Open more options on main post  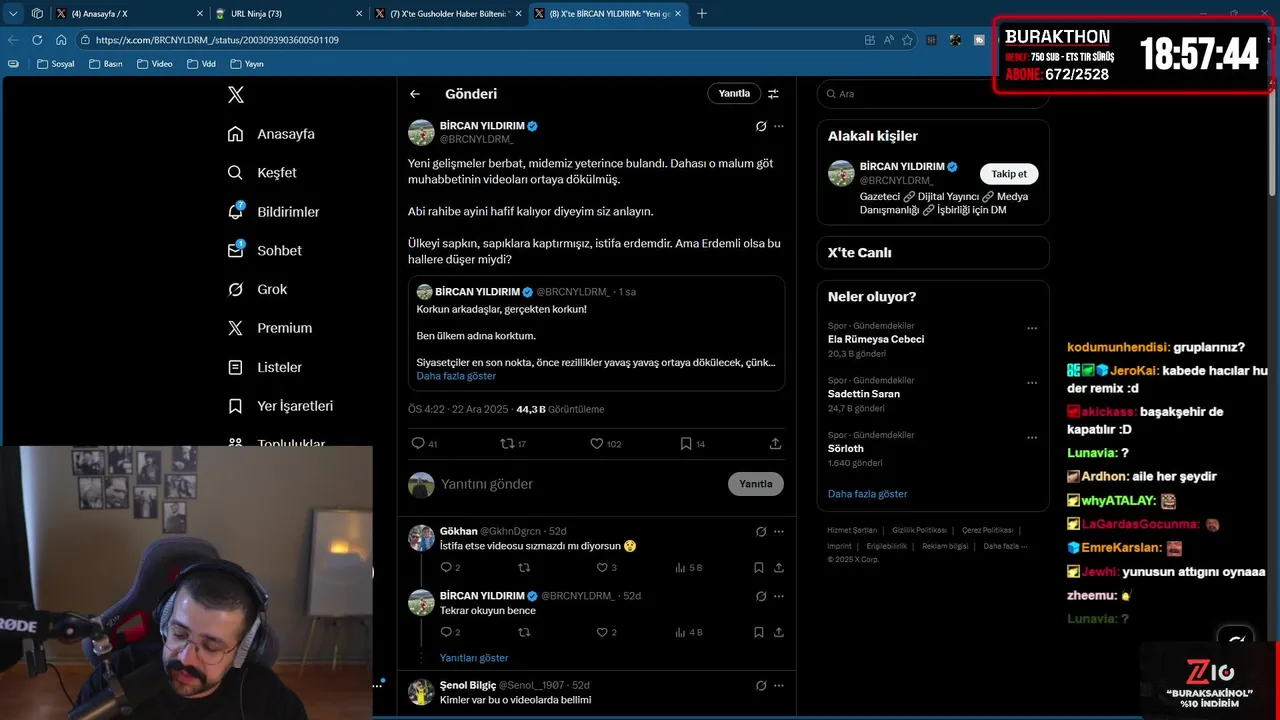coord(779,127)
